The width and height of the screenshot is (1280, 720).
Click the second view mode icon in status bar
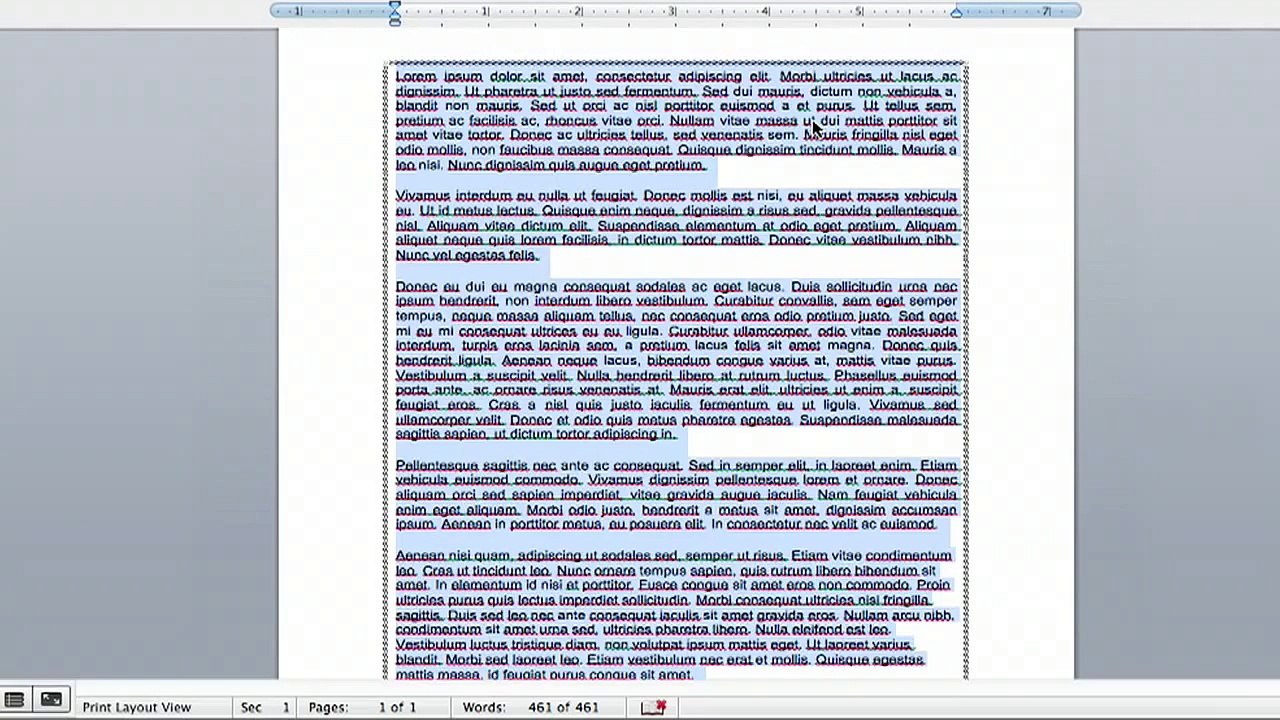pyautogui.click(x=51, y=700)
